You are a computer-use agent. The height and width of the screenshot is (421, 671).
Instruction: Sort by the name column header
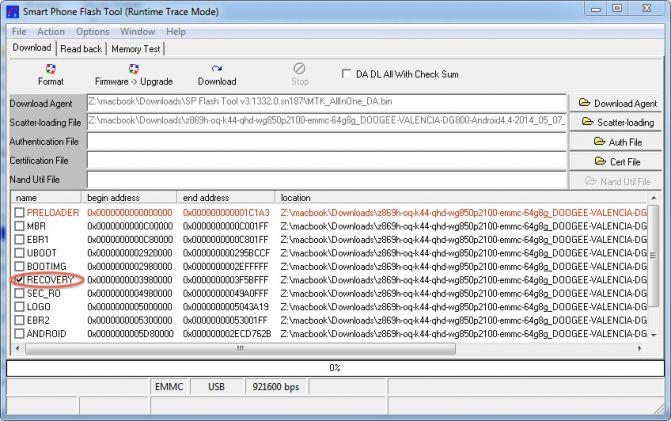[x=46, y=198]
